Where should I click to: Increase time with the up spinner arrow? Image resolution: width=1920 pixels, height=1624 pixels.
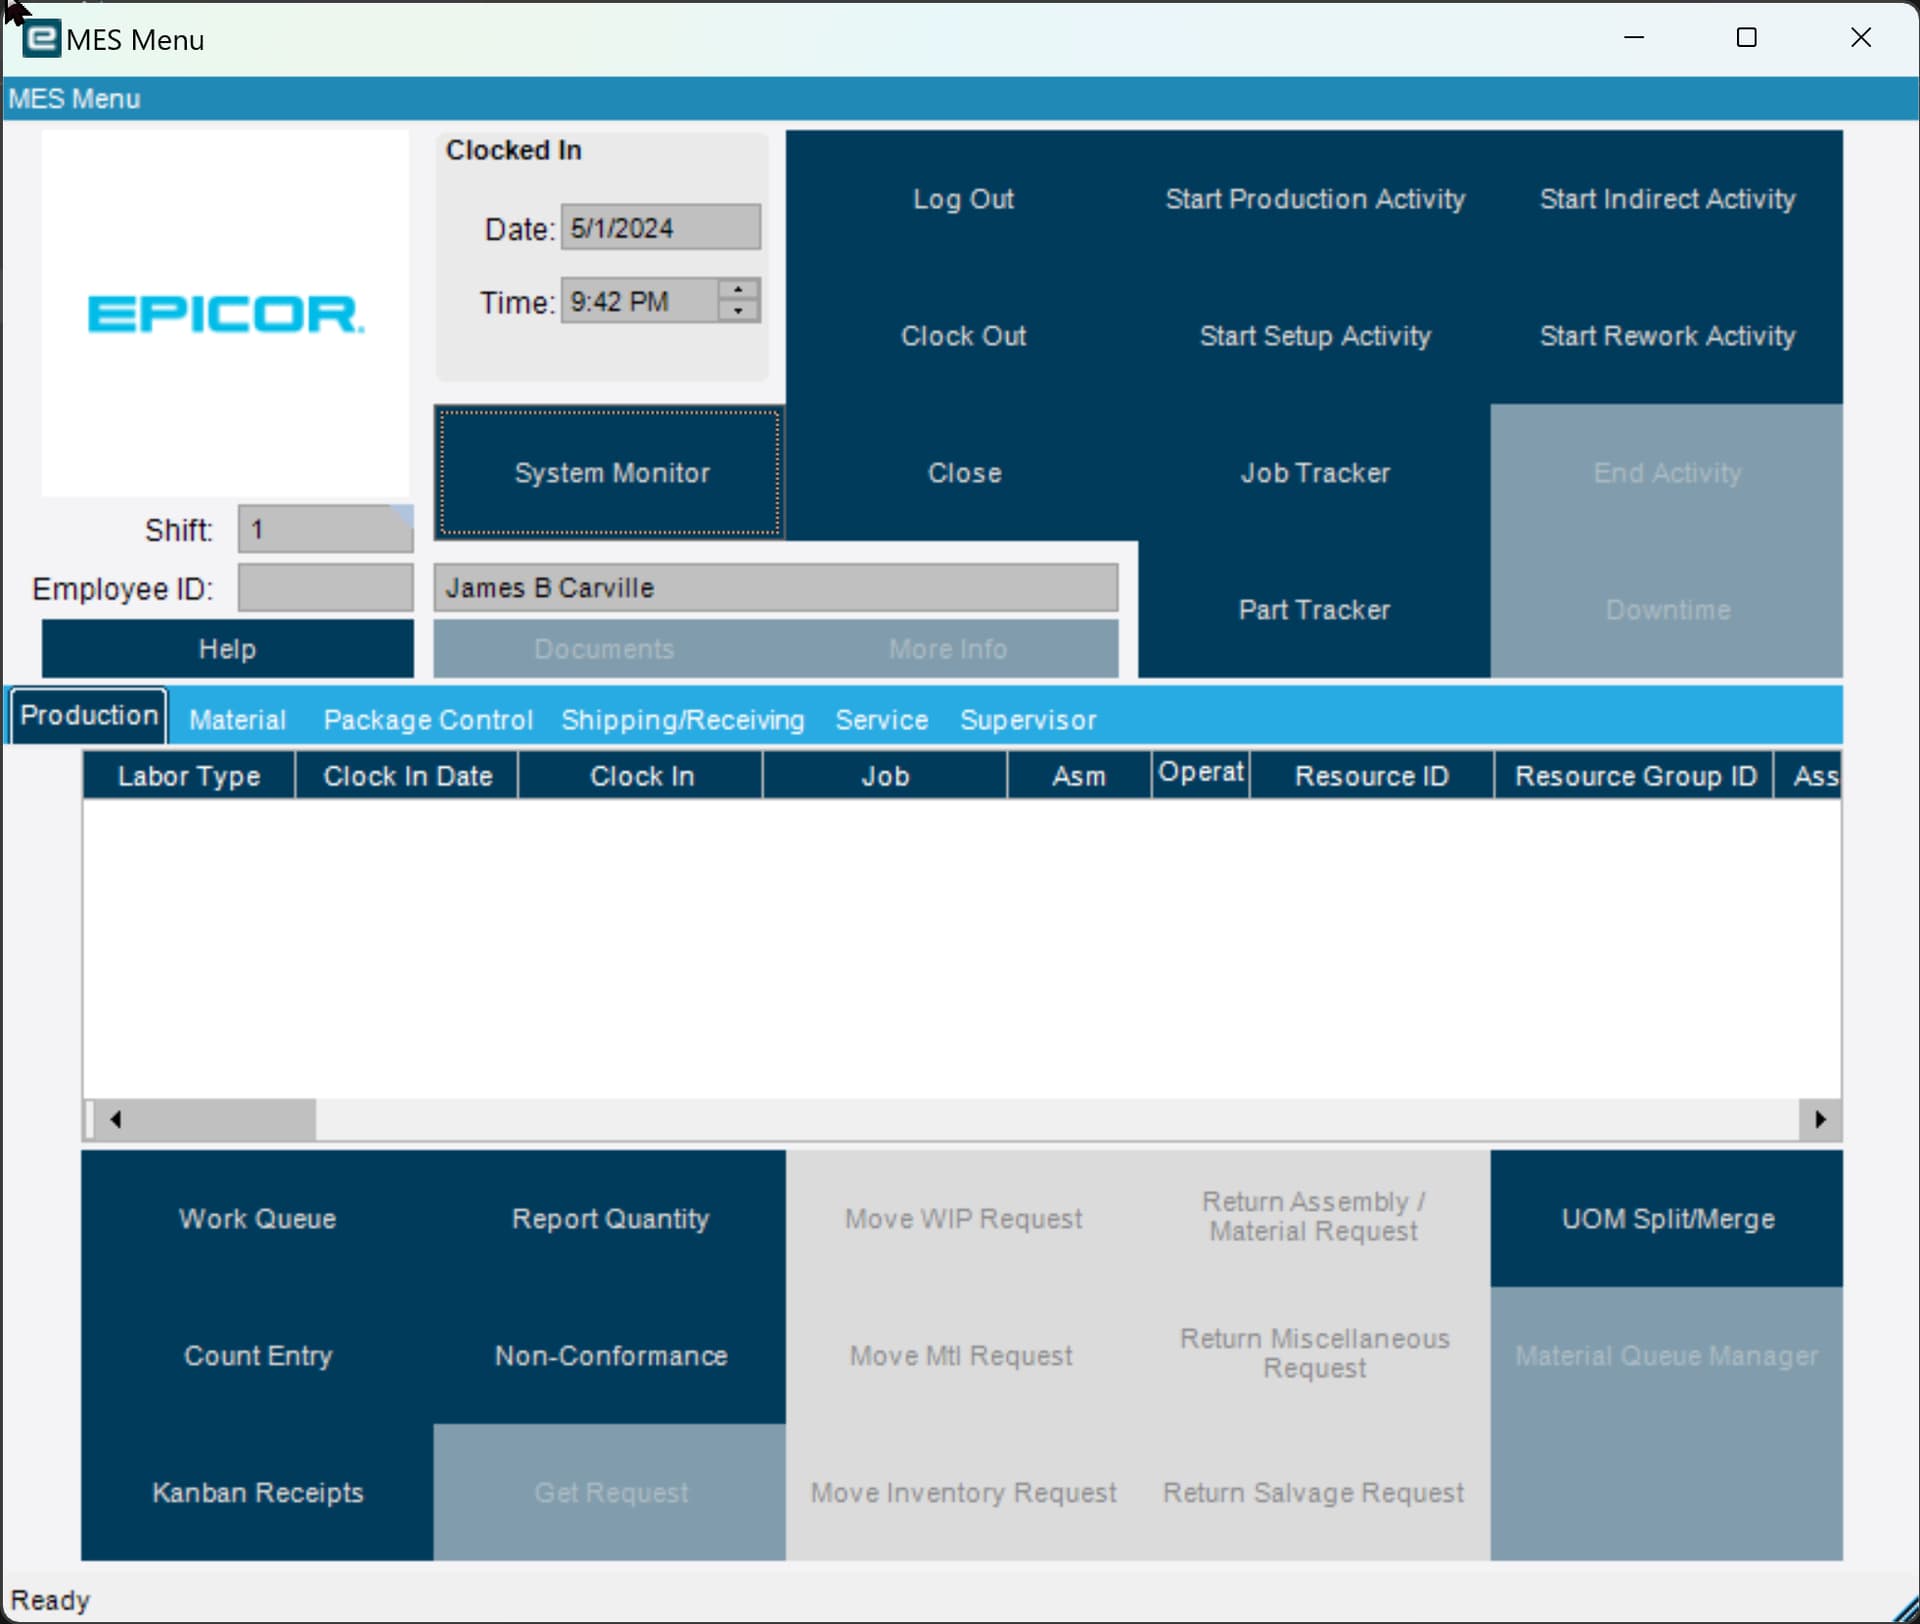point(738,290)
